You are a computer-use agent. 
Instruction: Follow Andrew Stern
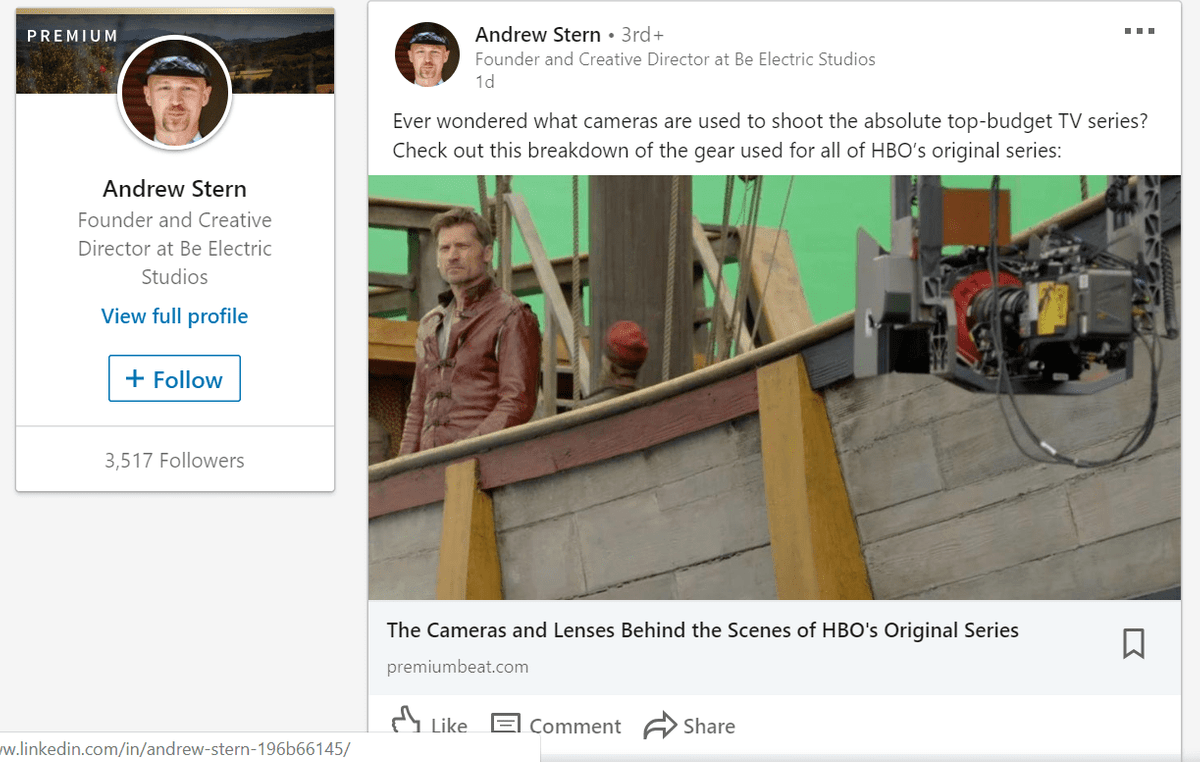coord(174,379)
